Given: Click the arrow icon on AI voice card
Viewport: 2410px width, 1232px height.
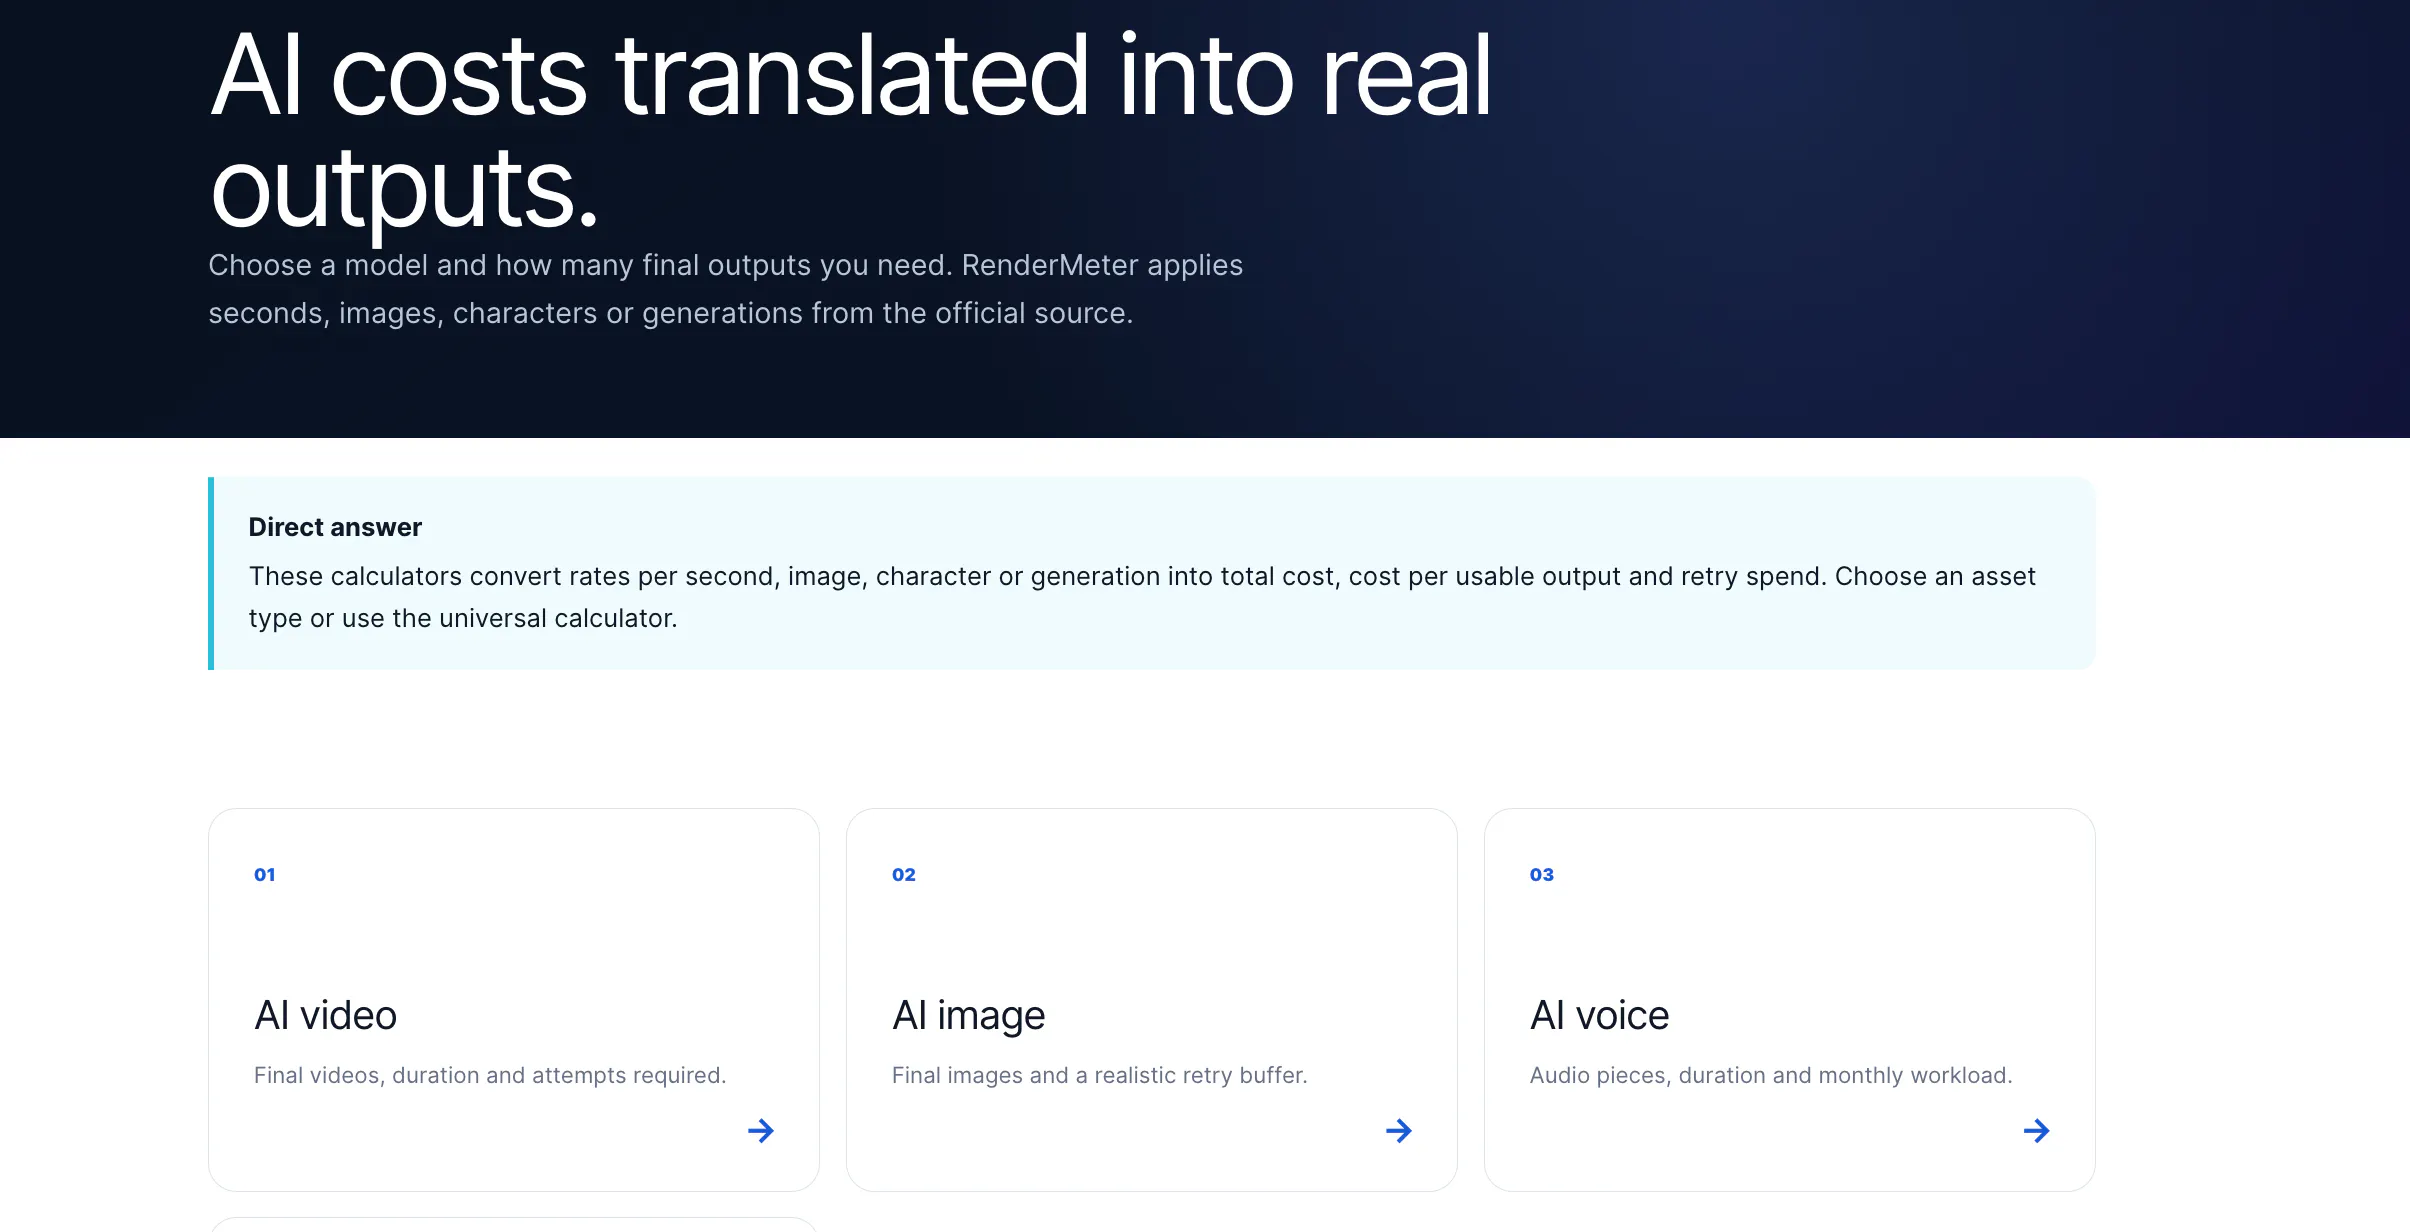Looking at the screenshot, I should 2037,1131.
